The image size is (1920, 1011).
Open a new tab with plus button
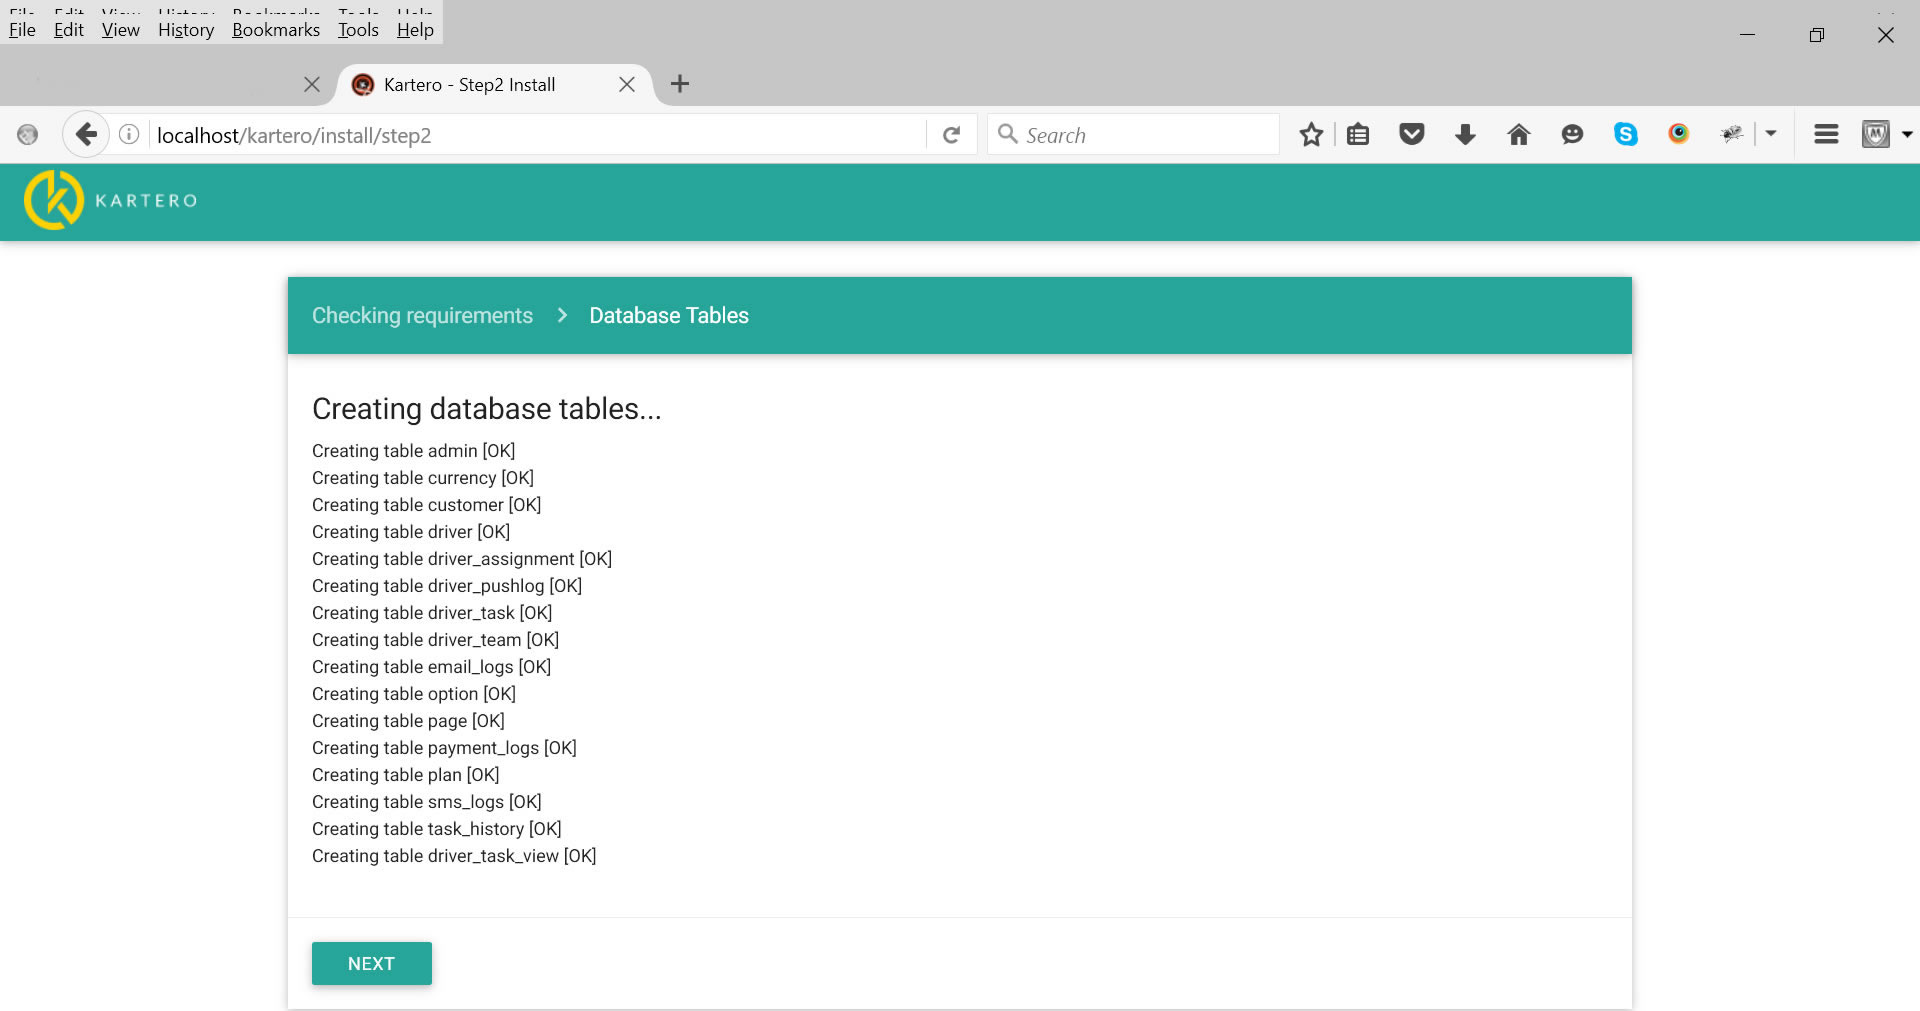click(680, 84)
